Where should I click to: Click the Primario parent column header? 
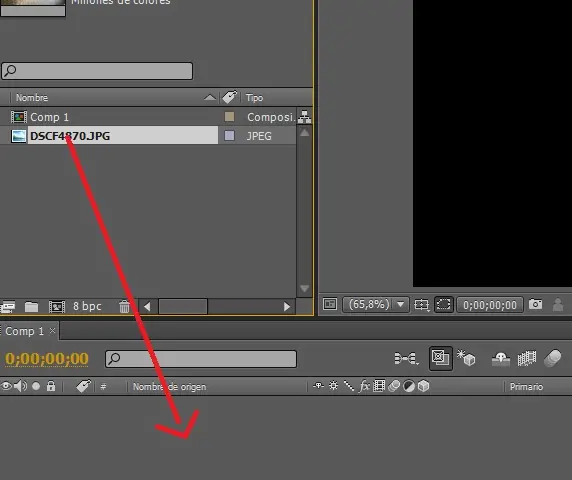coord(526,387)
